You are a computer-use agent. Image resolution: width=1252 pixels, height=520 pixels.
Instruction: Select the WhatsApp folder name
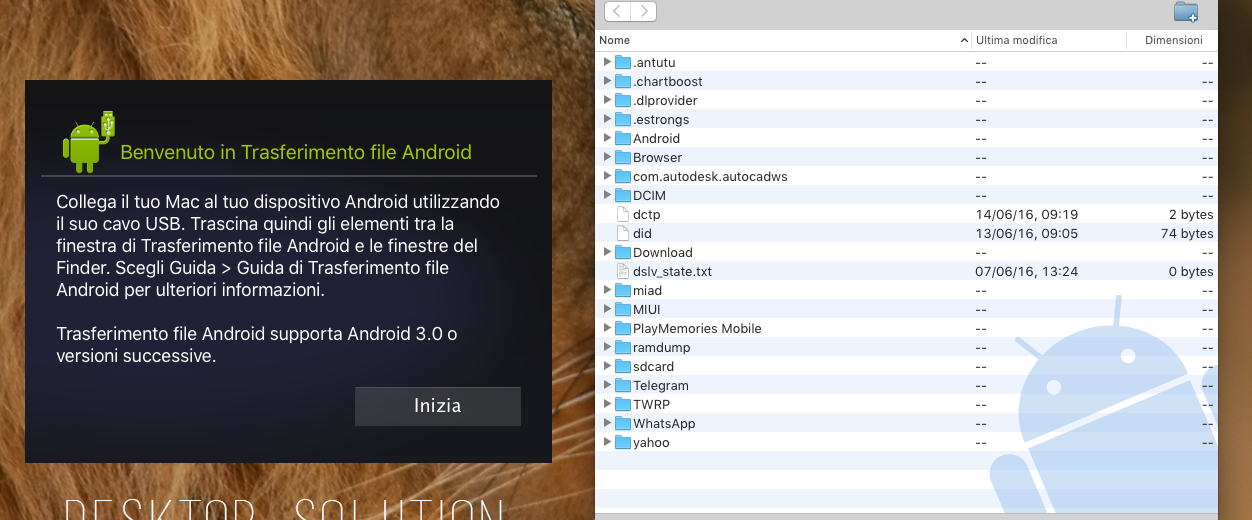point(664,423)
